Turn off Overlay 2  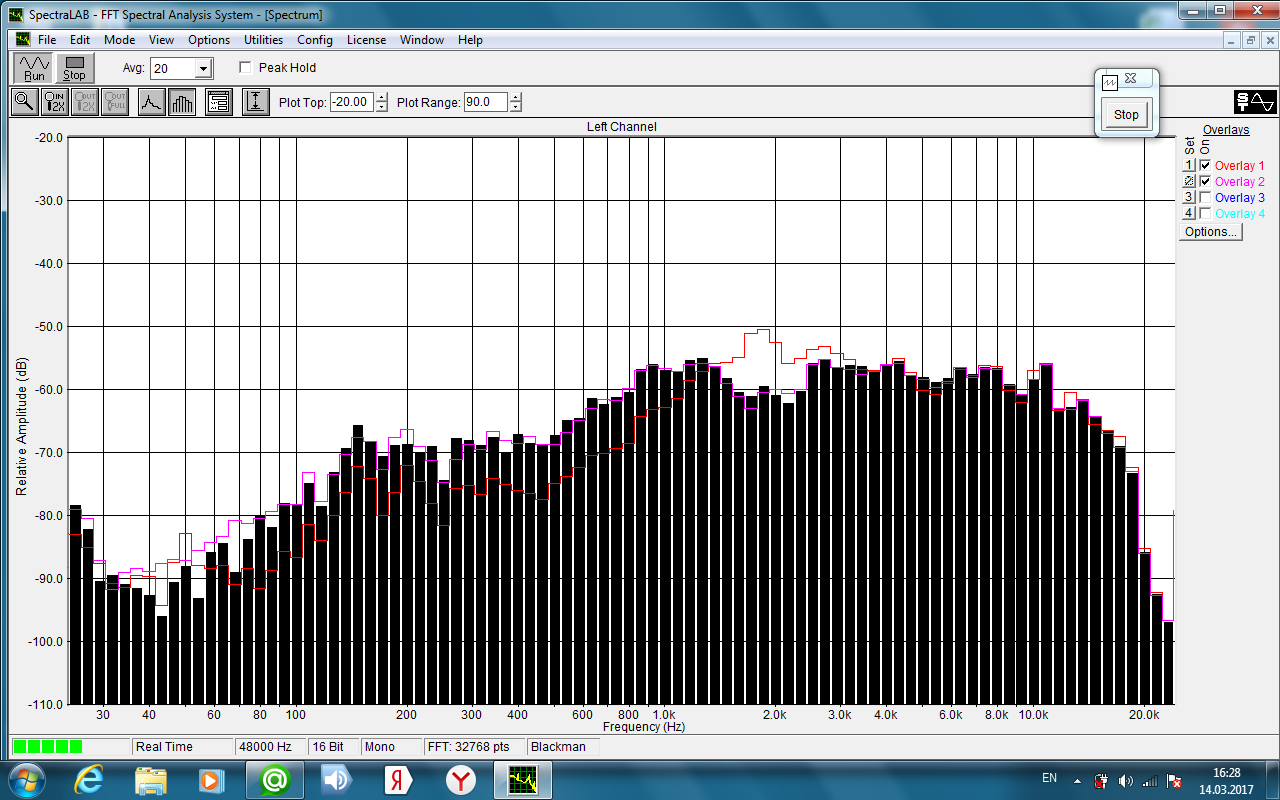tap(1205, 182)
